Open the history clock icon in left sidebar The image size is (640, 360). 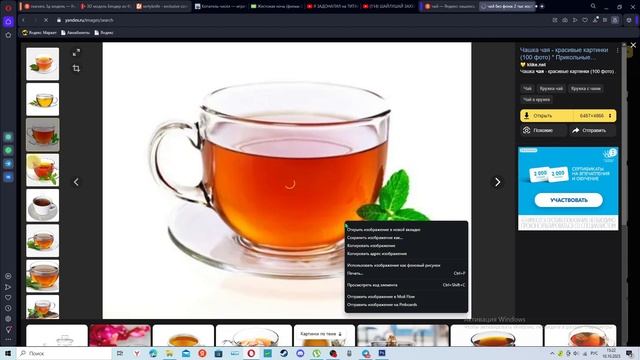click(x=8, y=308)
